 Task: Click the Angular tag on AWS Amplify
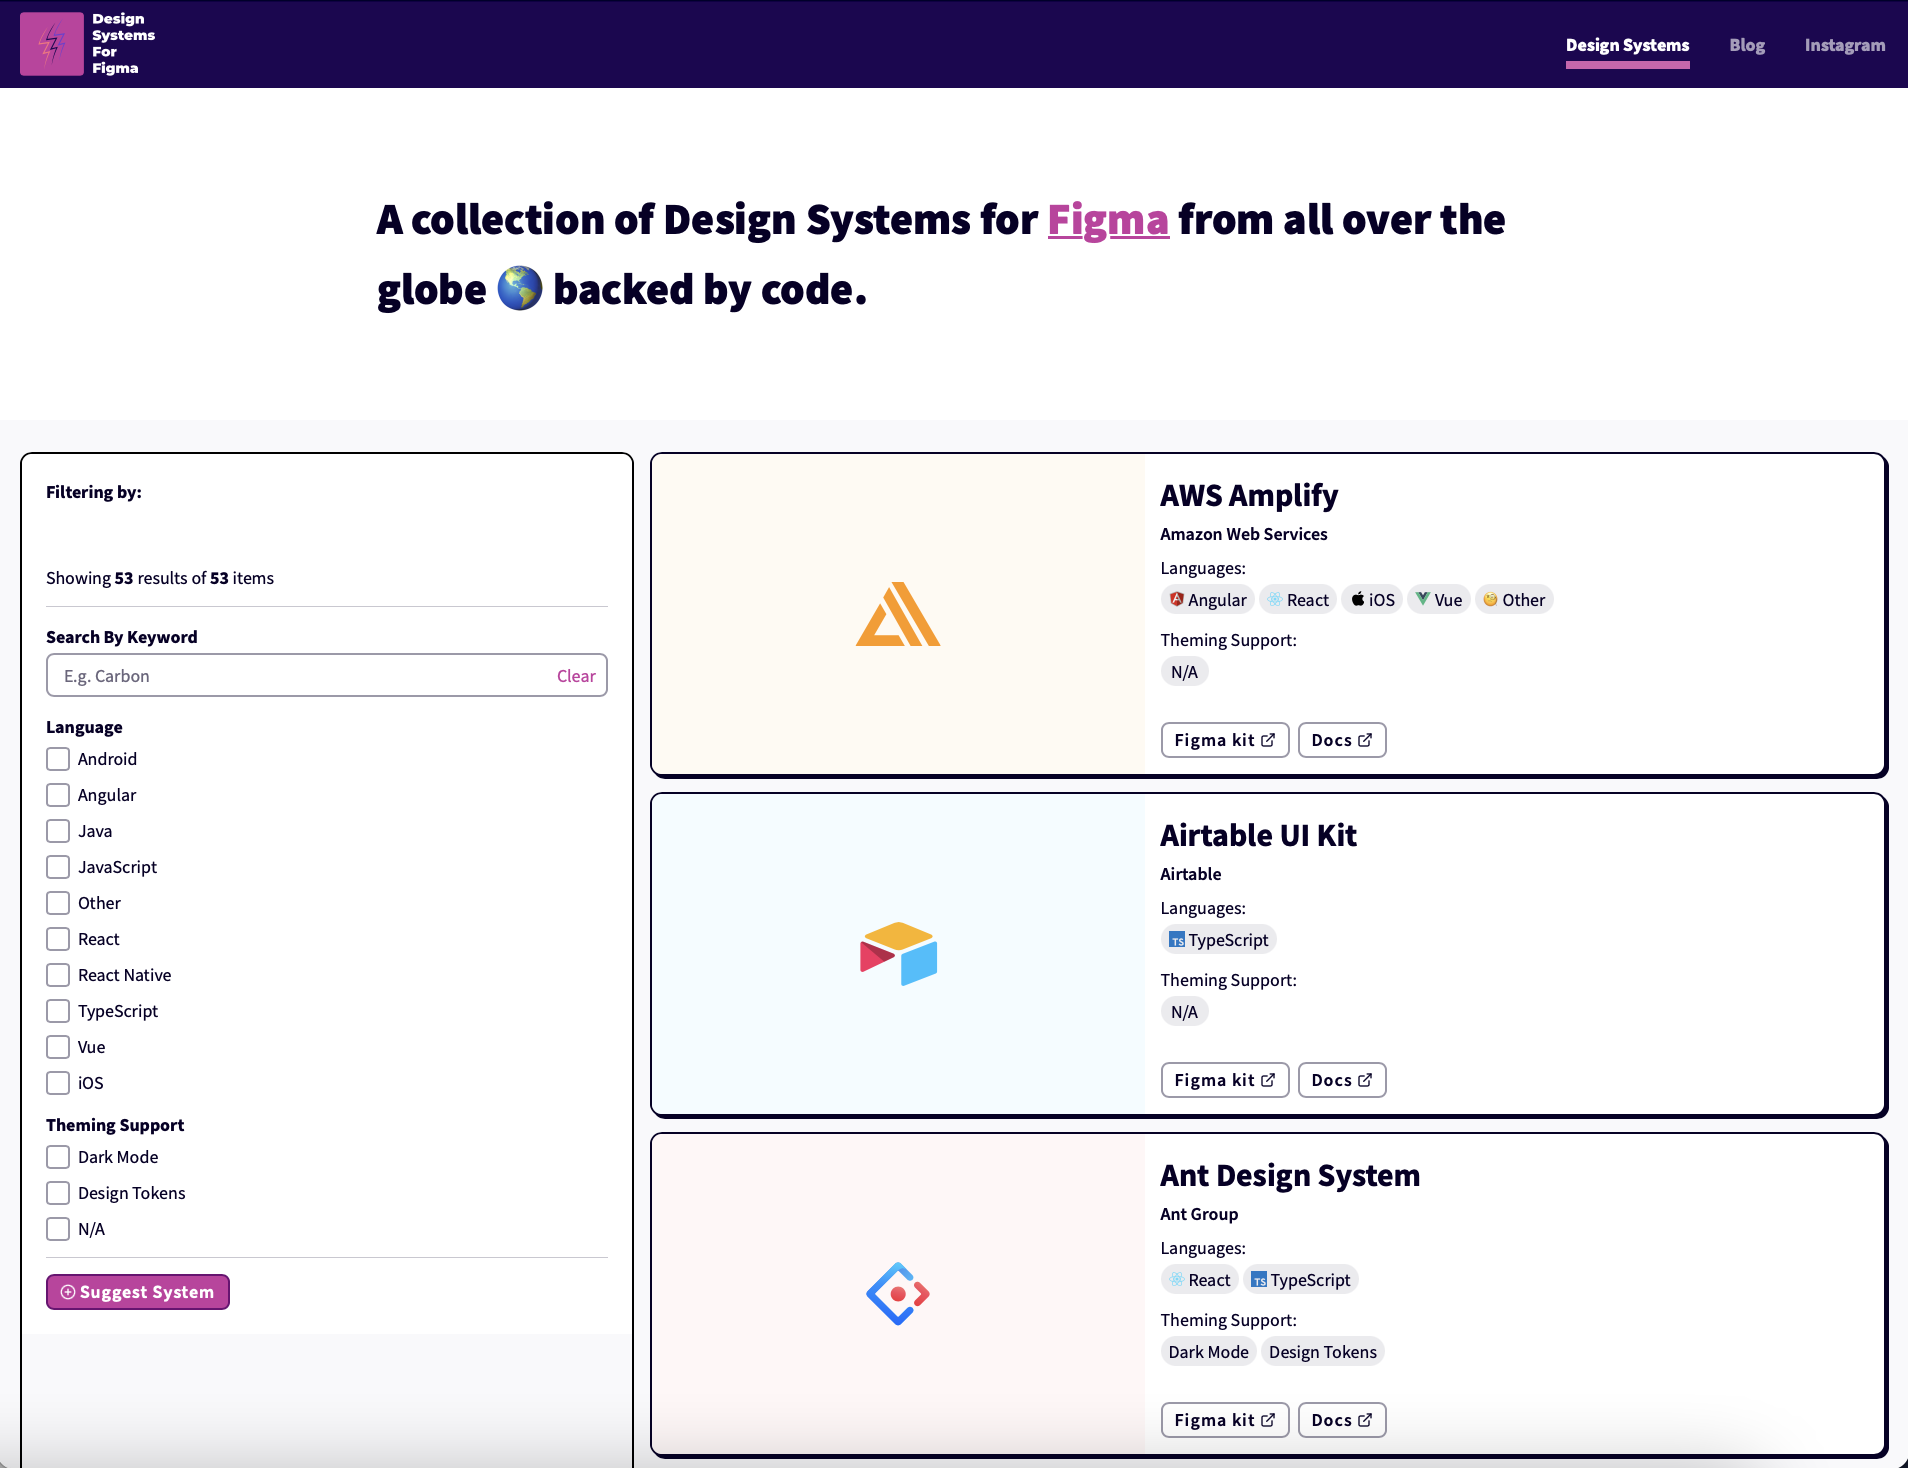(1208, 600)
